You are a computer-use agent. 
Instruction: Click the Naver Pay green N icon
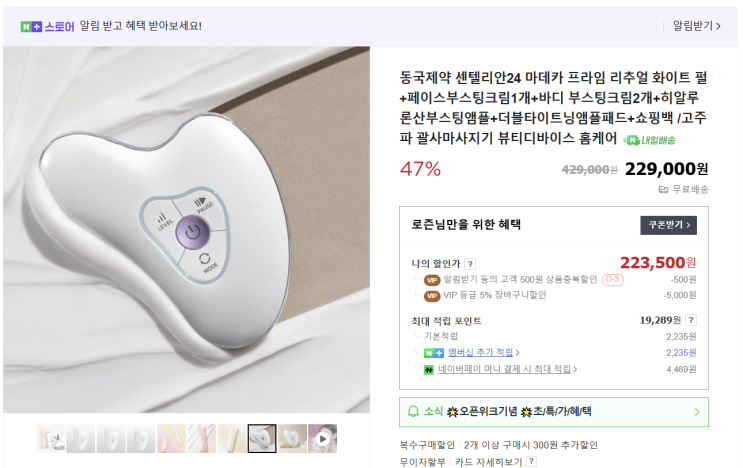click(x=429, y=369)
